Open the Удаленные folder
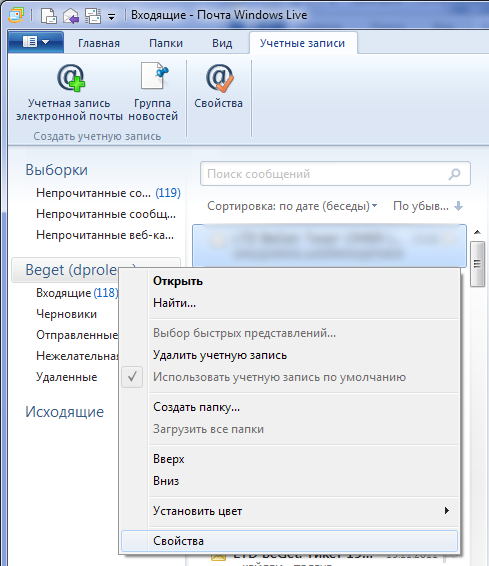 [x=66, y=377]
